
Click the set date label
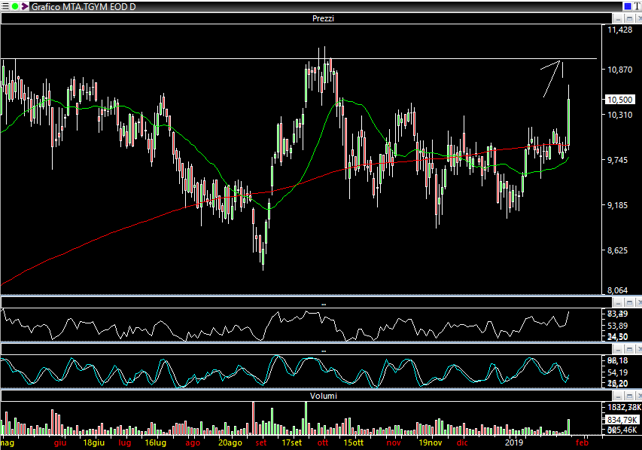click(x=261, y=443)
